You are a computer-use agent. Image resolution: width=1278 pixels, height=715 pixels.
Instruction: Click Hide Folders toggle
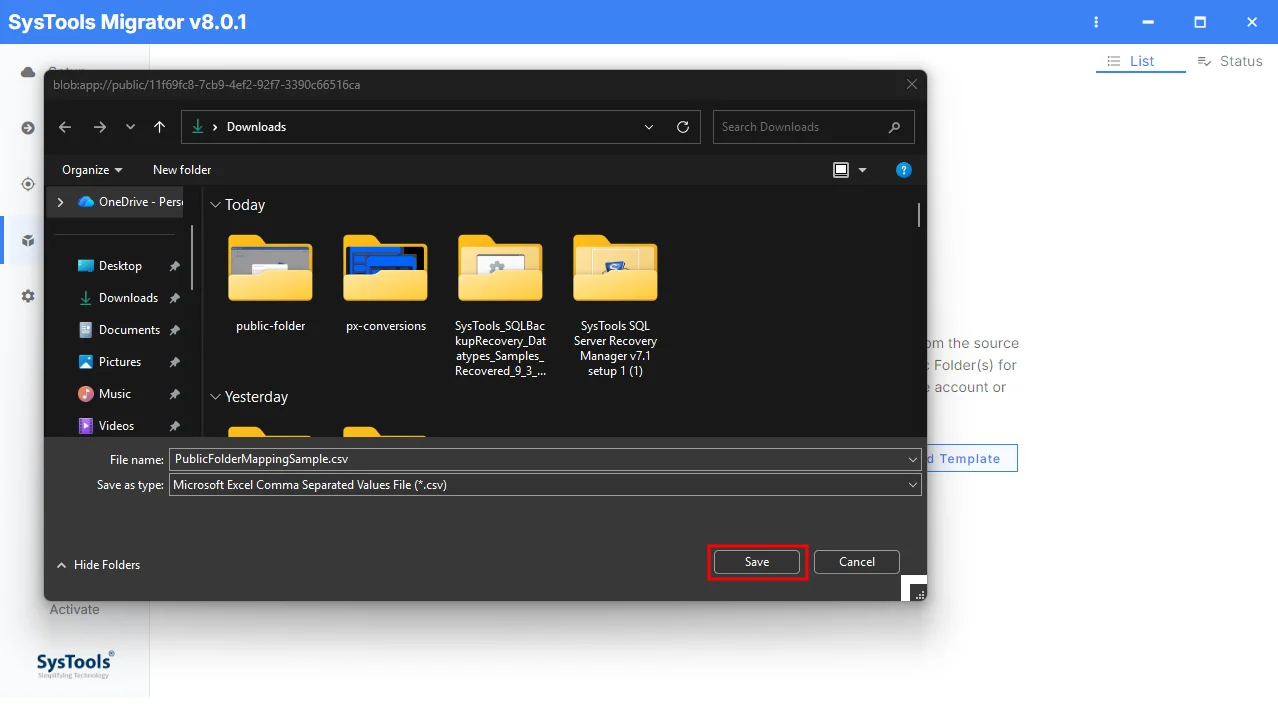coord(98,565)
